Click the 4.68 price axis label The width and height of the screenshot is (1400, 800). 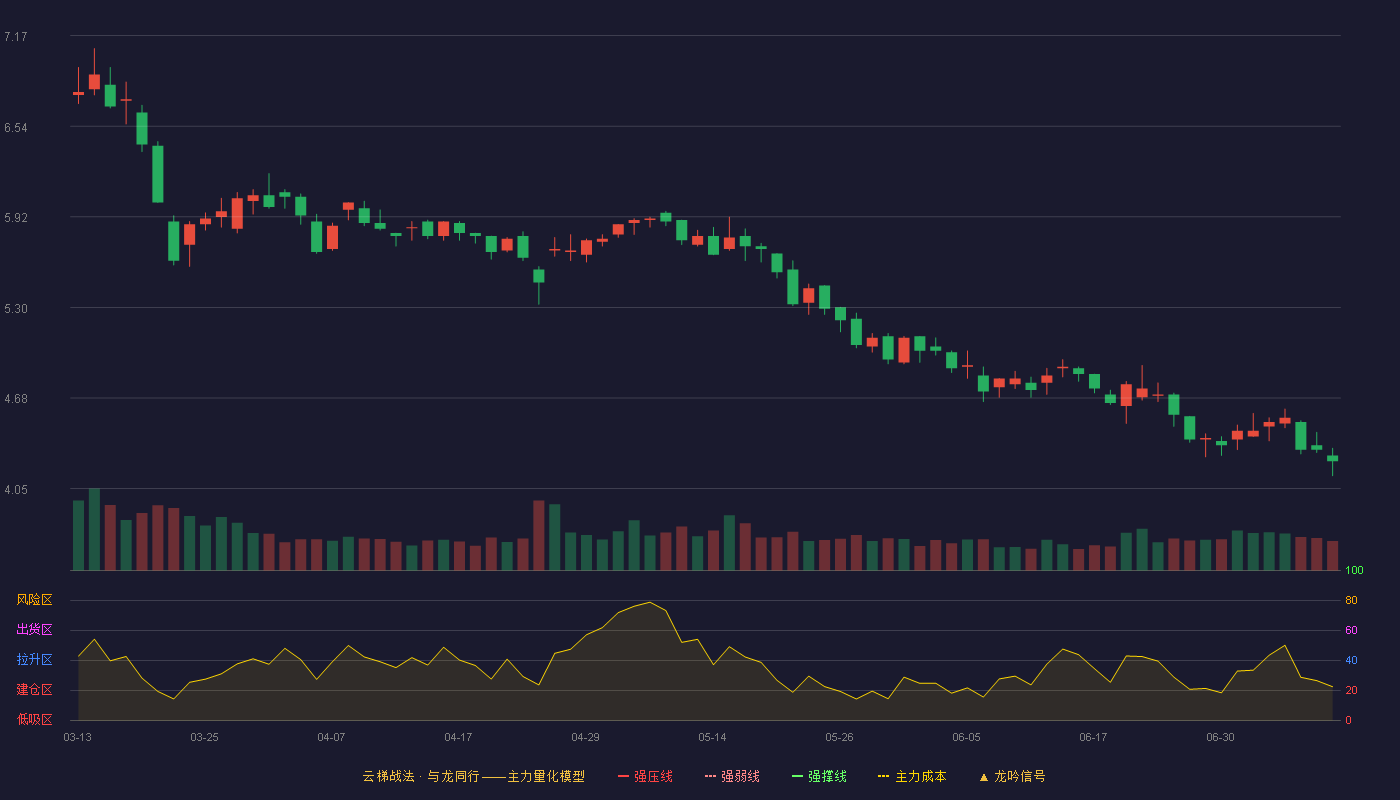(x=15, y=399)
